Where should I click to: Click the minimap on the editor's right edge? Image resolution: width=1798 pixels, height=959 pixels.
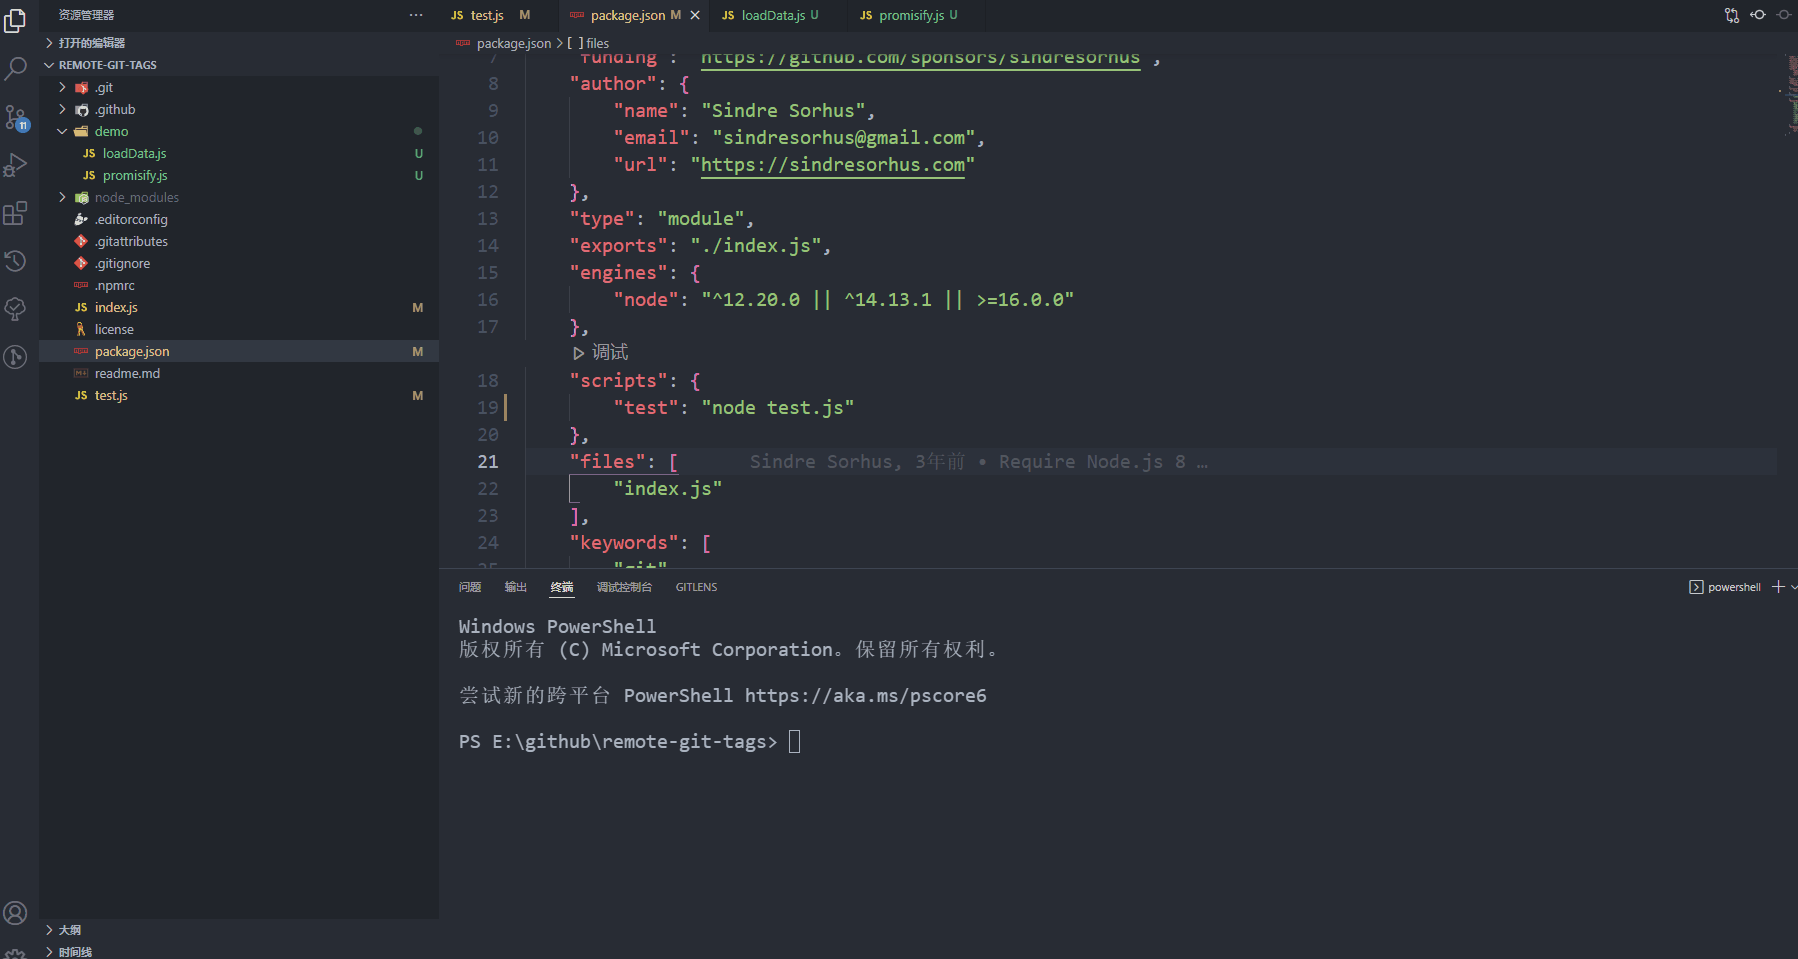pyautogui.click(x=1790, y=100)
